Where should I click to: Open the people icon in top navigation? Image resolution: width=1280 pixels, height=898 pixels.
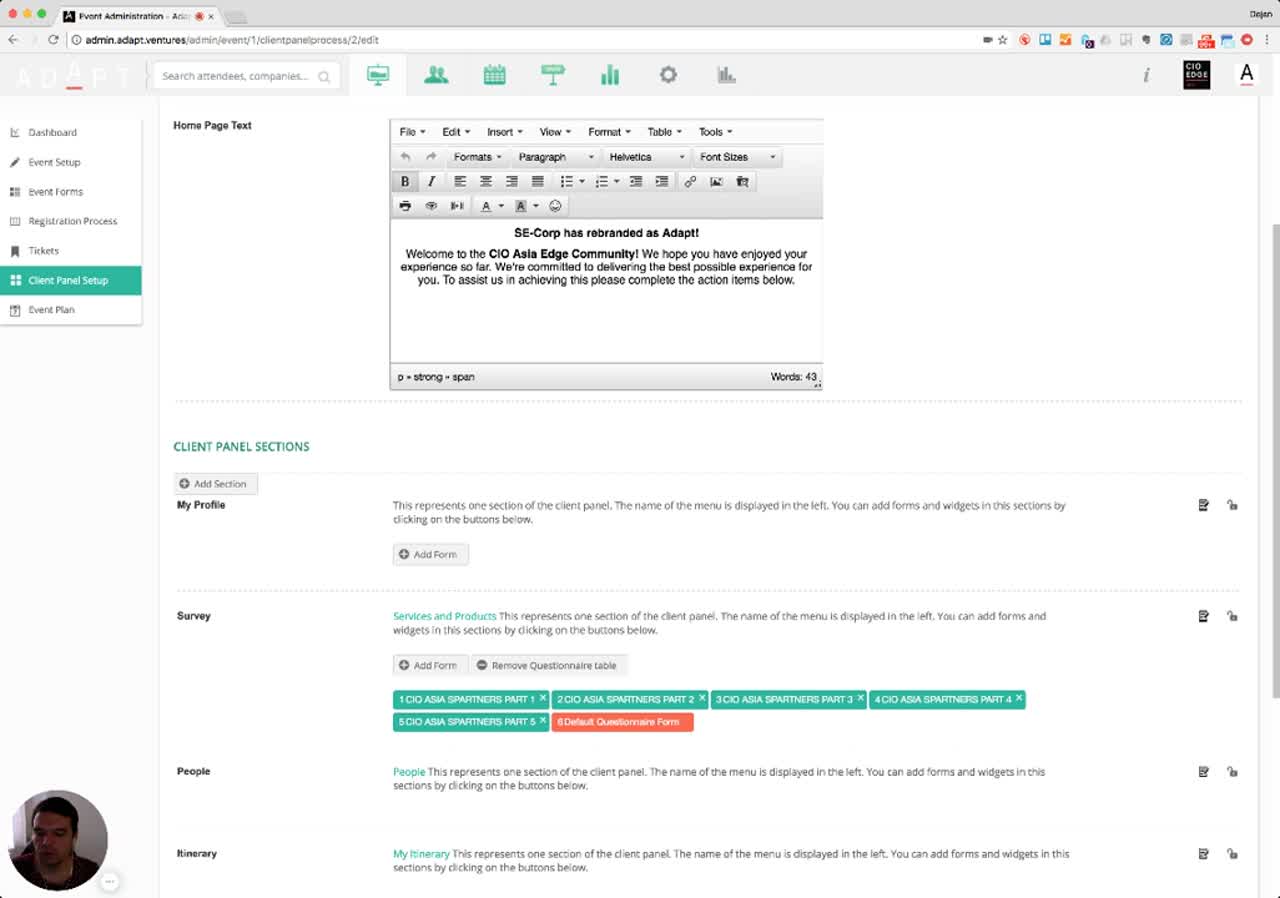436,75
